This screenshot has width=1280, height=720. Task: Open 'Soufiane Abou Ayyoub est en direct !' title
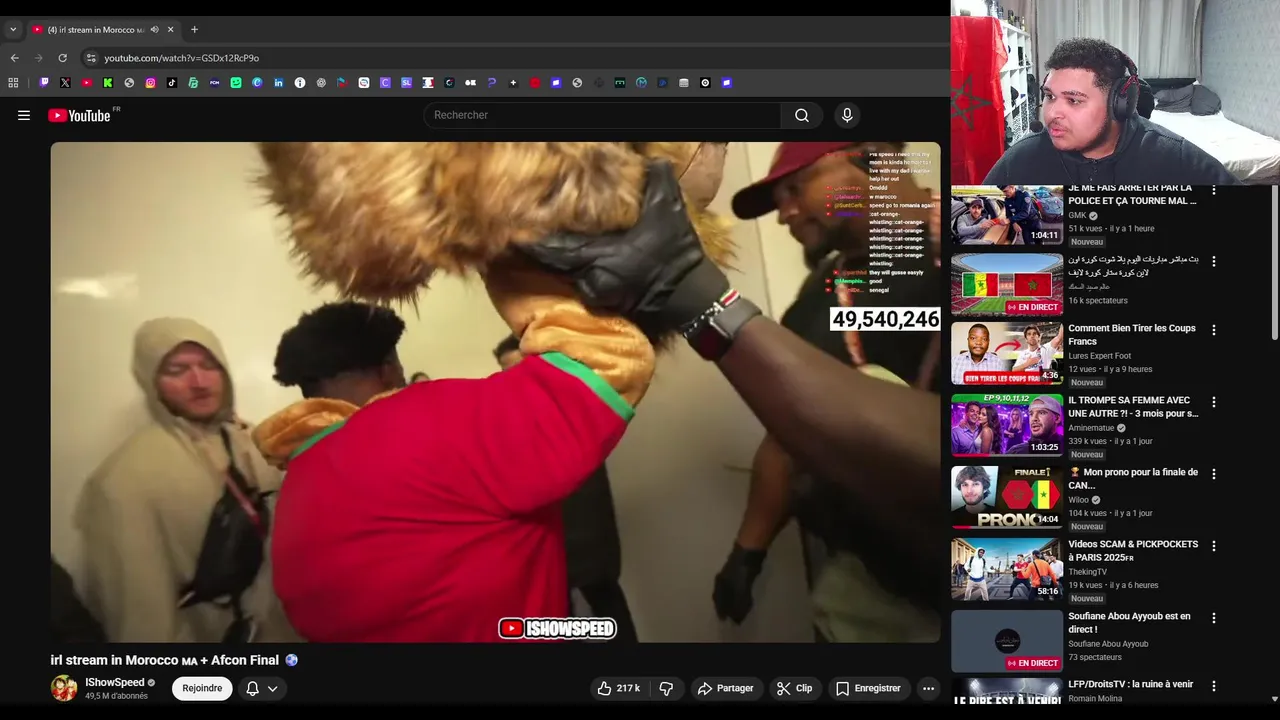point(1129,623)
